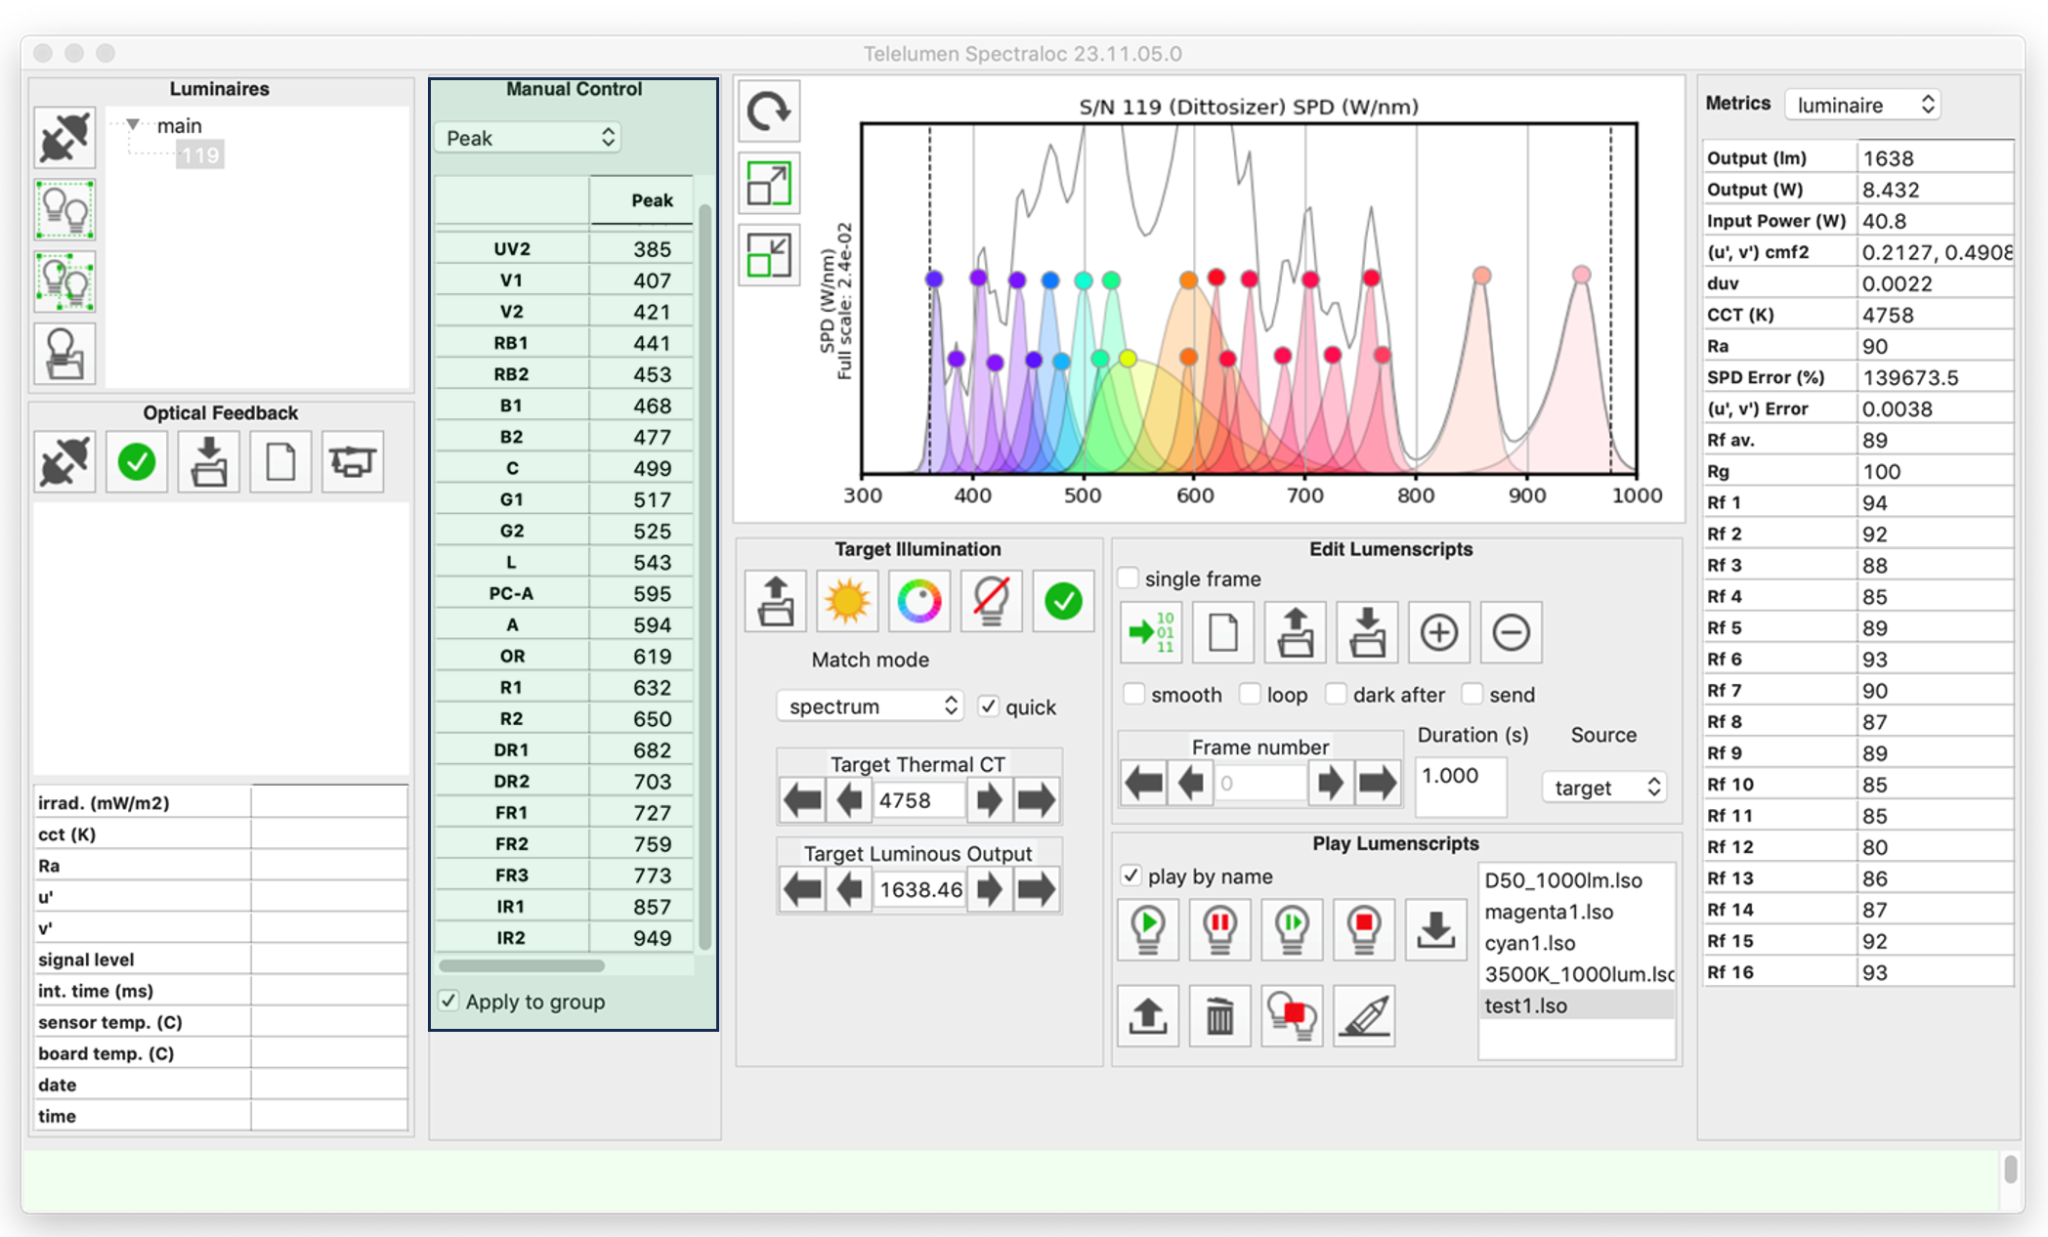Click the sun daylight target icon

(x=847, y=601)
